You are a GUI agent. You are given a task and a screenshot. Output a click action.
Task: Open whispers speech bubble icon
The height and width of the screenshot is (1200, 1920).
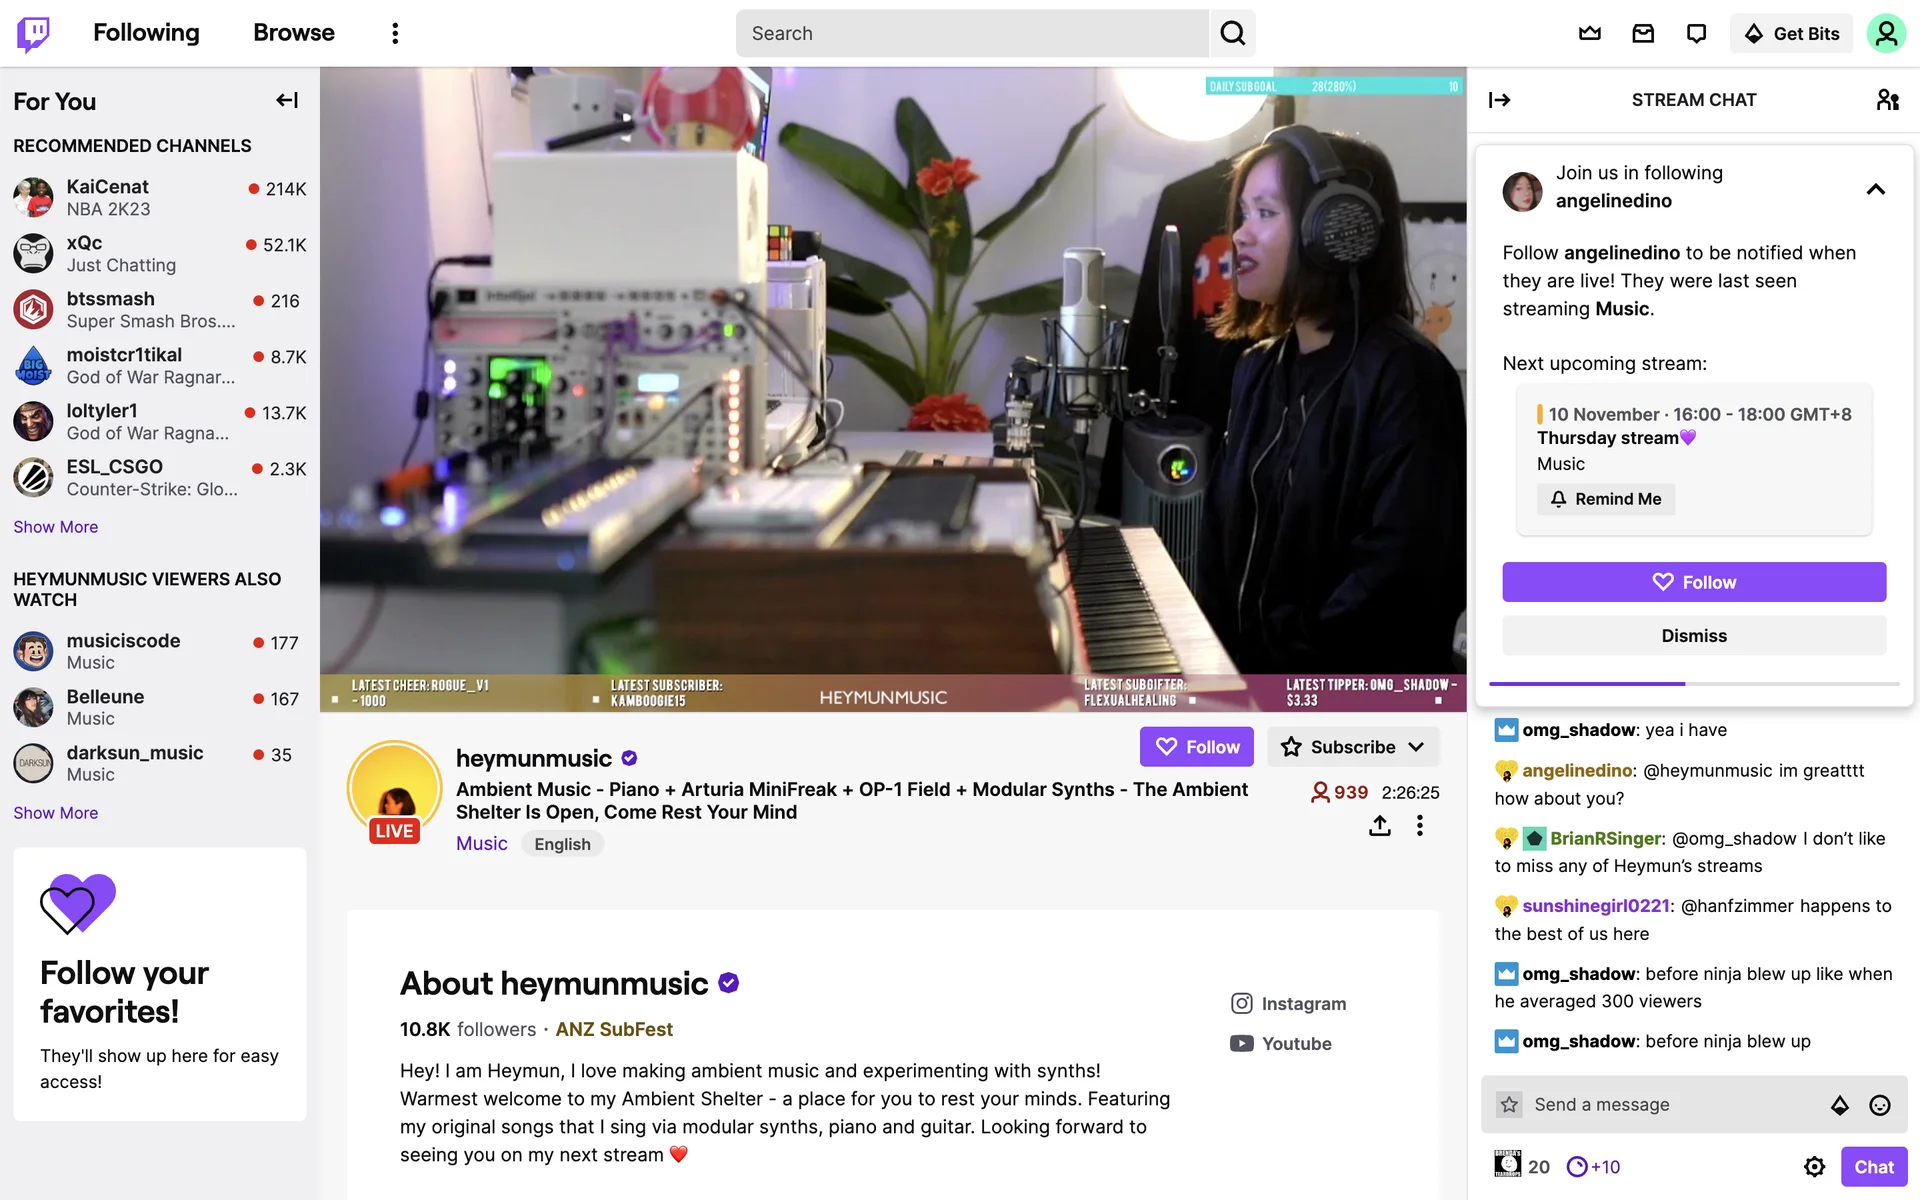pos(1696,34)
